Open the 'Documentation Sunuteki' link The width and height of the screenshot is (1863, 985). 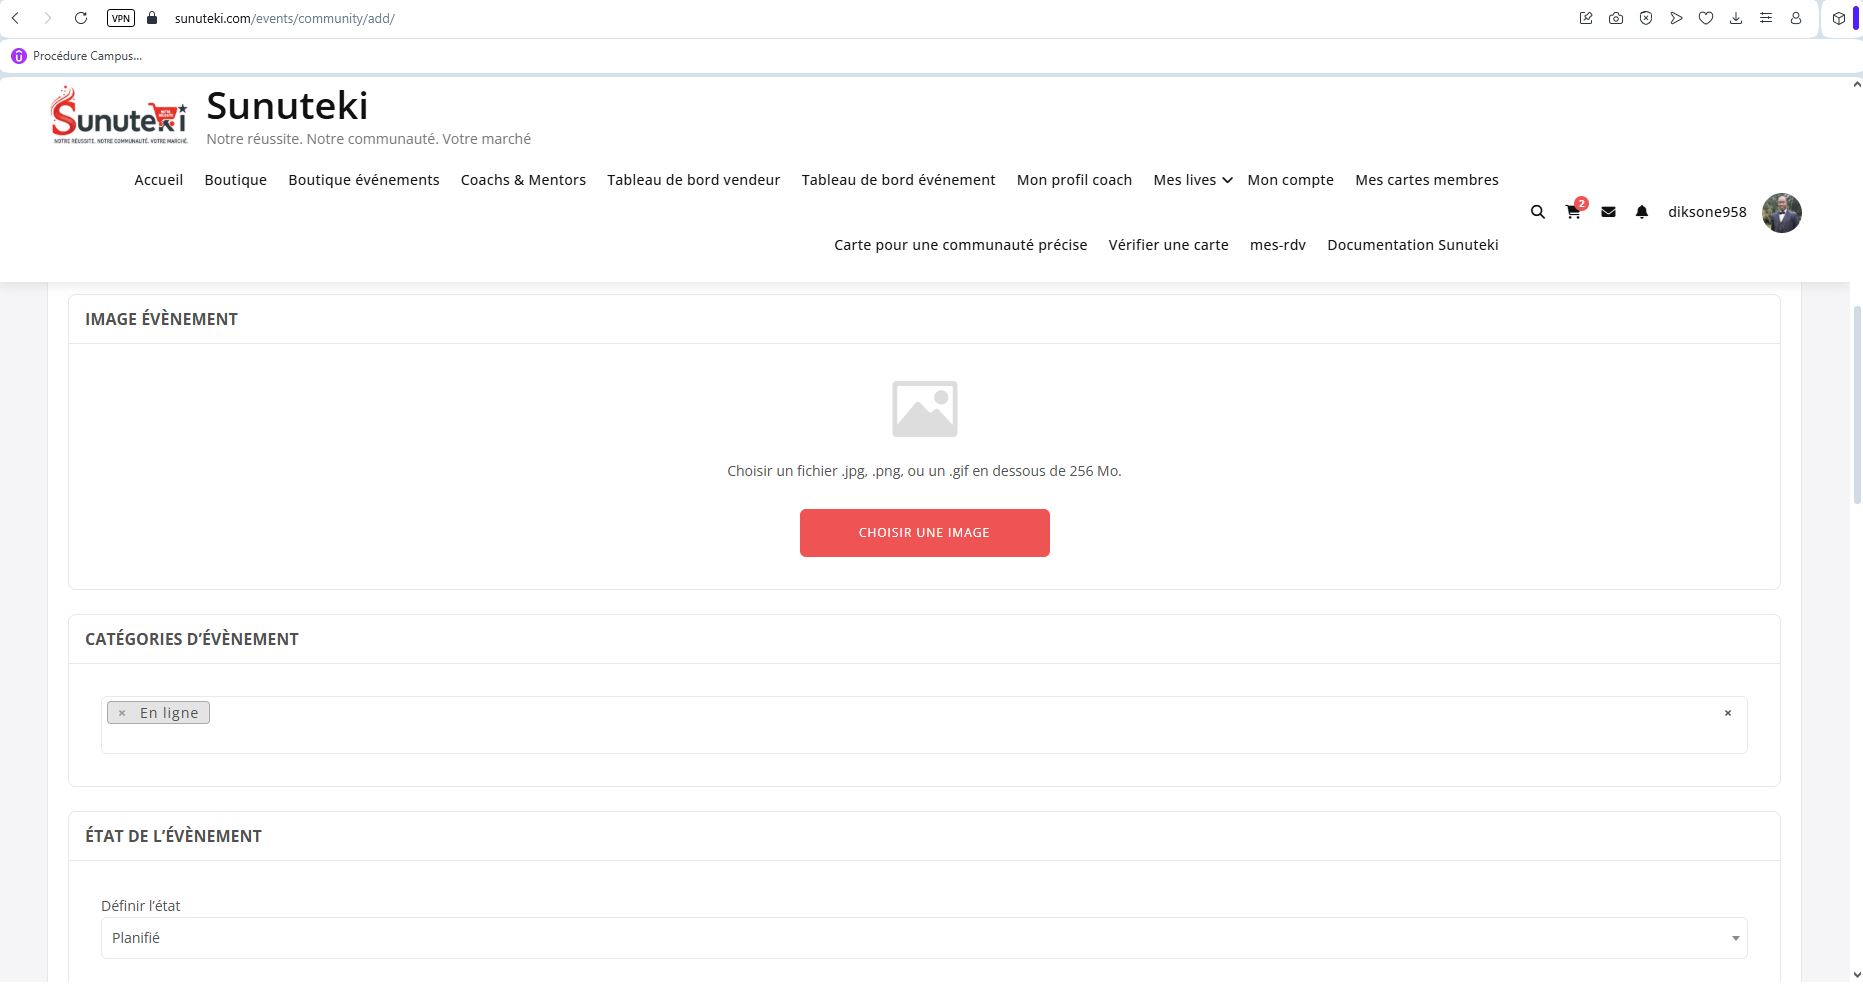tap(1412, 245)
